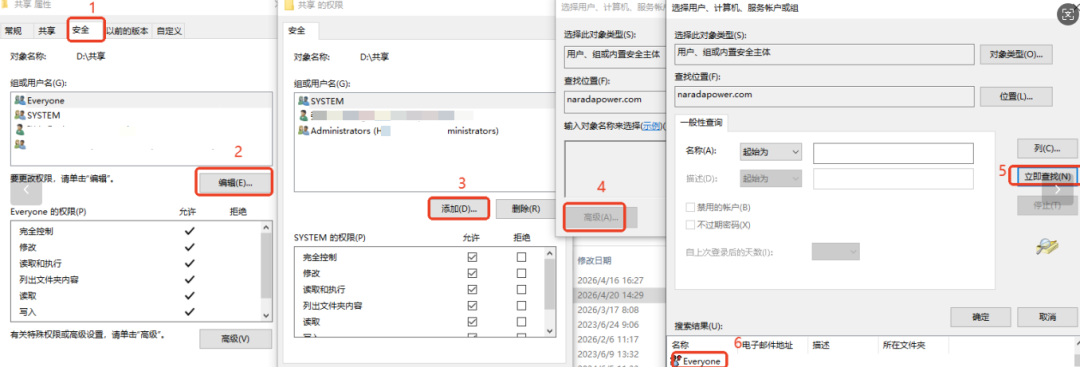
Task: Click 高级(A)... button in select users dialog
Action: click(x=601, y=217)
